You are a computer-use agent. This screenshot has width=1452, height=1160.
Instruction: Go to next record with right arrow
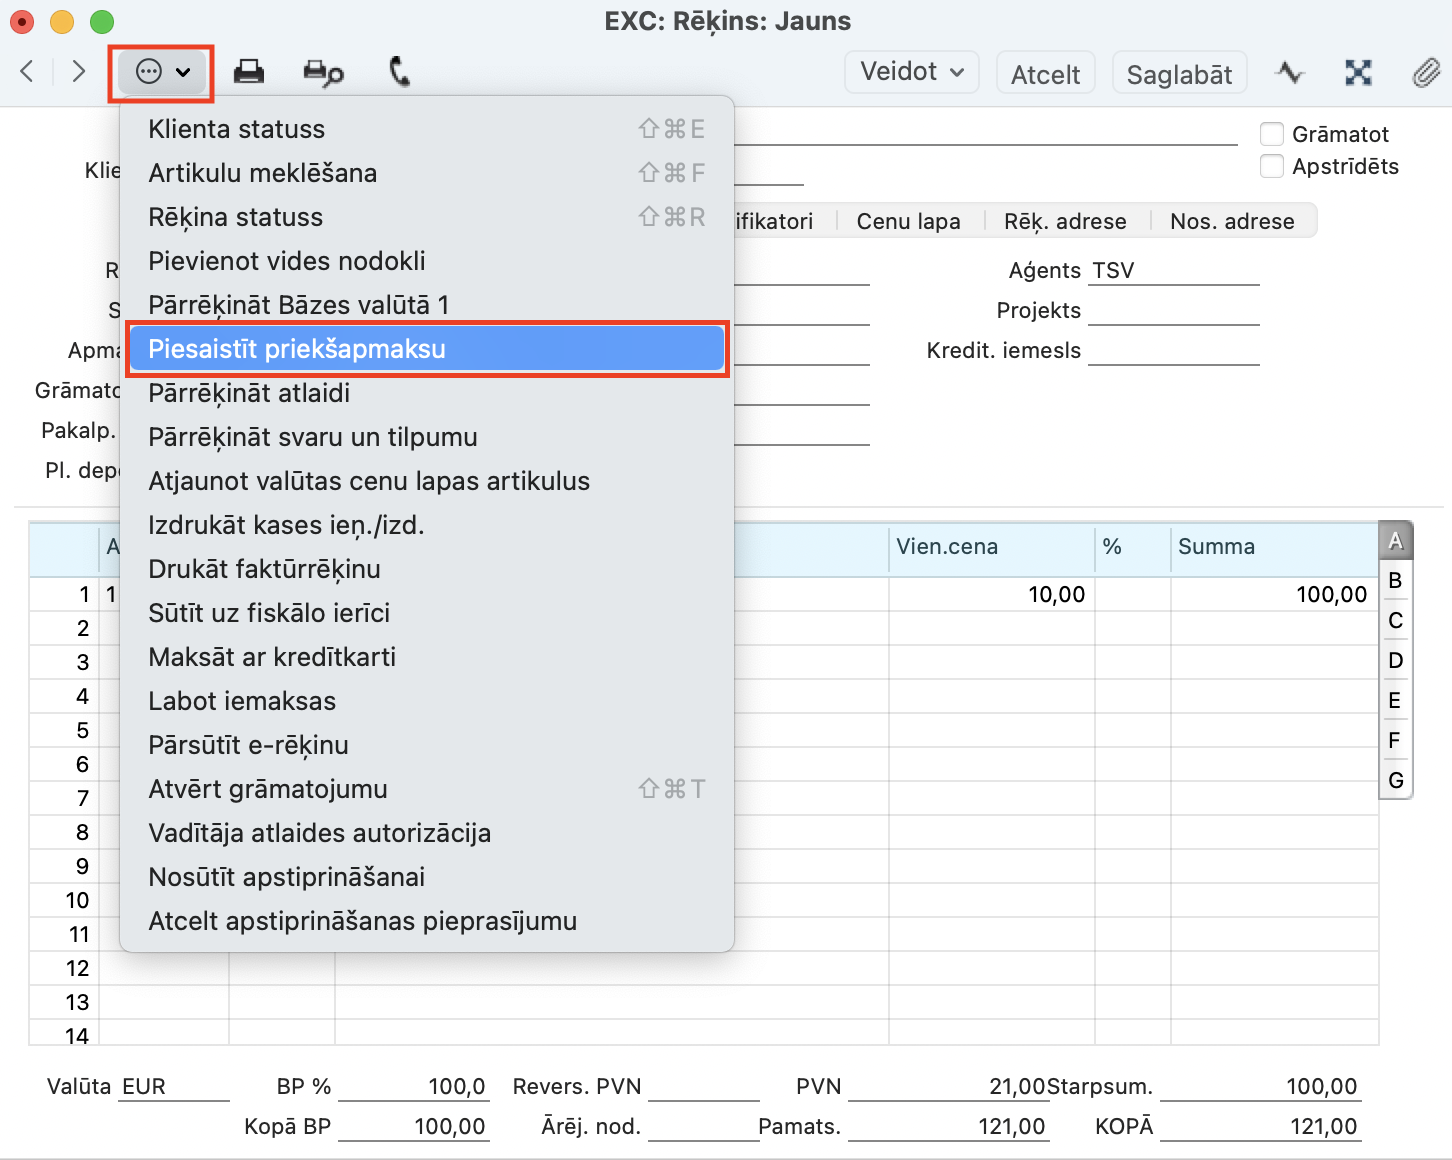[x=78, y=72]
